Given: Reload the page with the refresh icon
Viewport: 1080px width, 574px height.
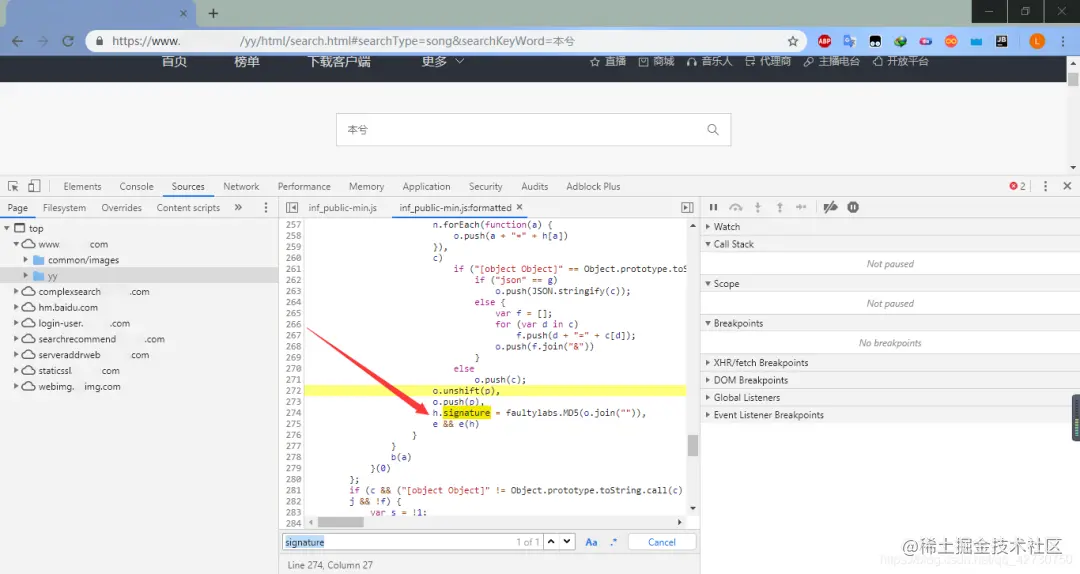Looking at the screenshot, I should tap(68, 41).
